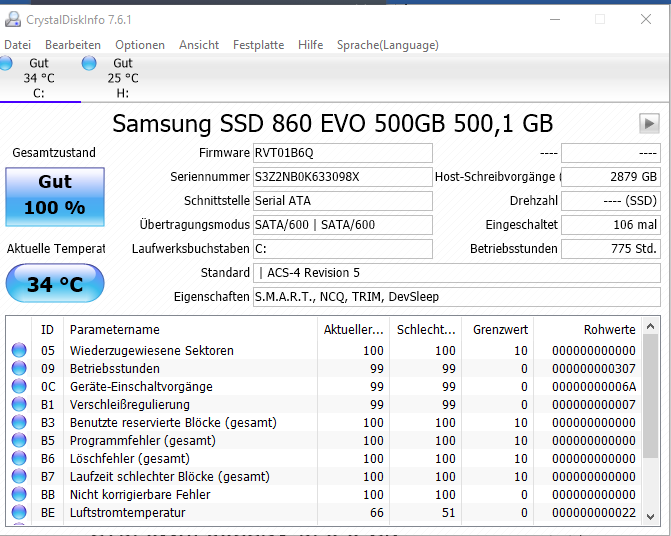Click the Seriennummer field S3Z2NB0K633098X
The height and width of the screenshot is (536, 671).
pyautogui.click(x=343, y=177)
